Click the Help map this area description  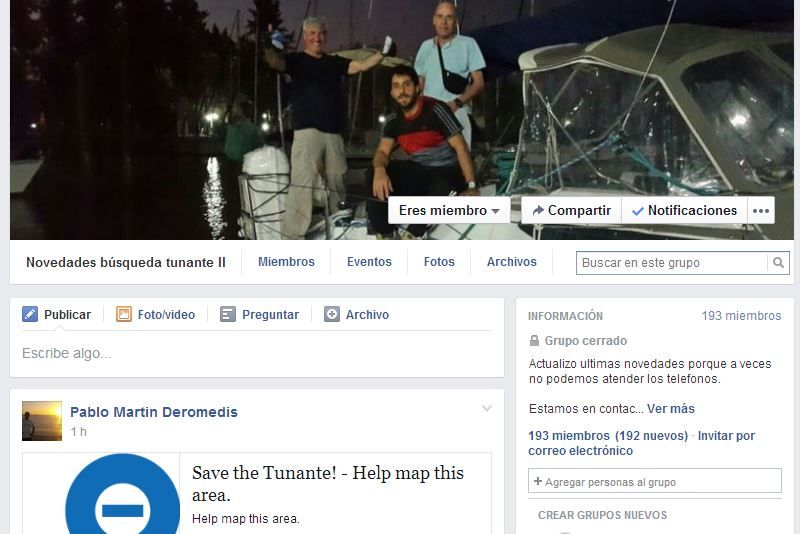pos(245,519)
